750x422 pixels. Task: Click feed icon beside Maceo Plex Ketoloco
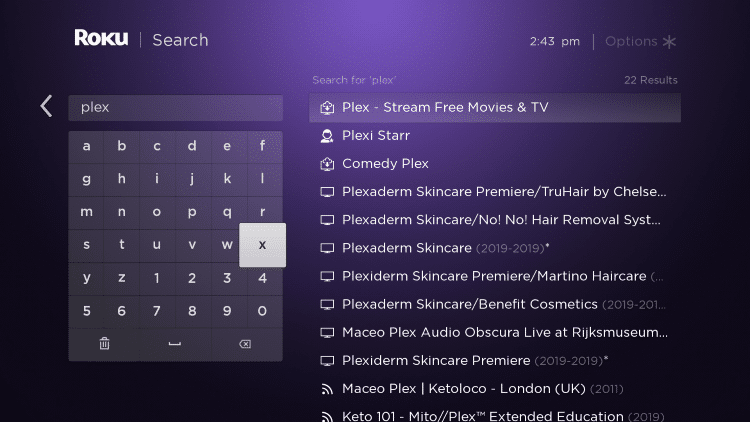(x=327, y=389)
